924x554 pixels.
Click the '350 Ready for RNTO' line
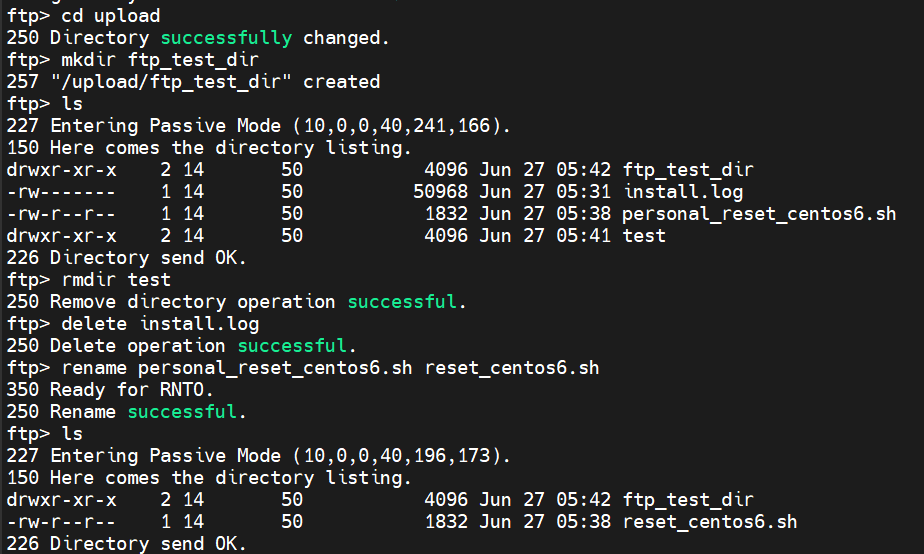click(x=110, y=390)
